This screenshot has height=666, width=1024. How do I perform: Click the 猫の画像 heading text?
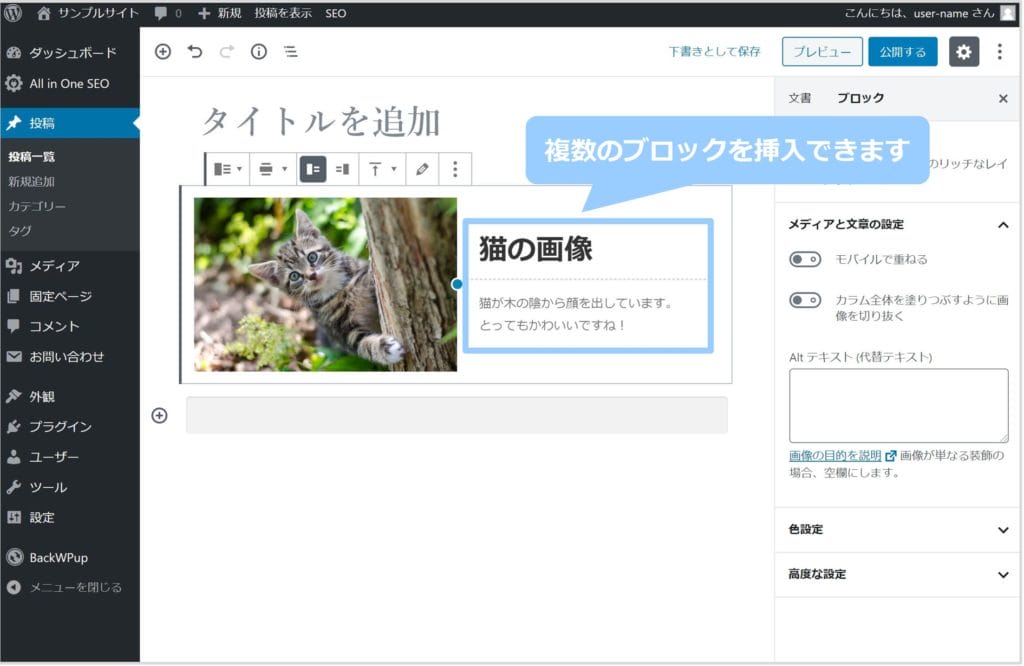pos(536,249)
